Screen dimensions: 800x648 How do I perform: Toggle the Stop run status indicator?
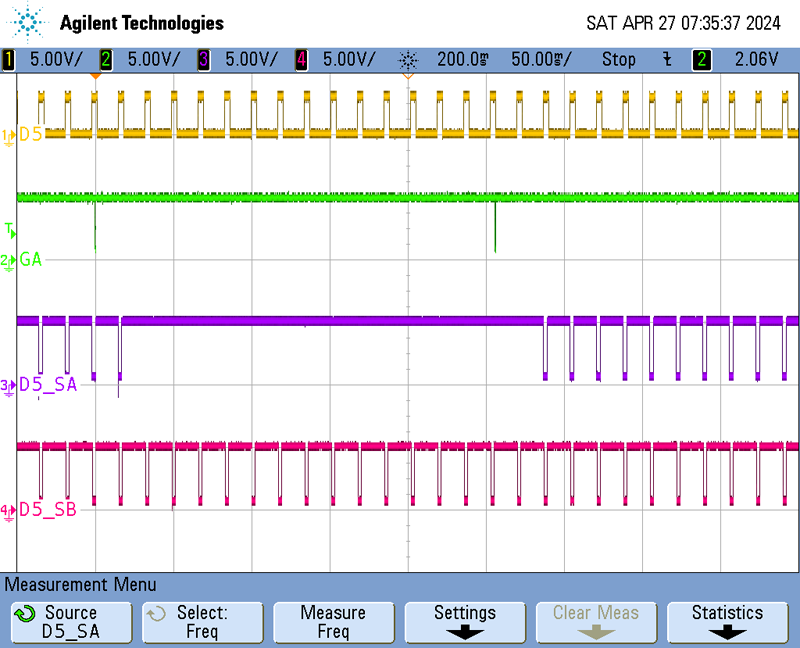[618, 60]
